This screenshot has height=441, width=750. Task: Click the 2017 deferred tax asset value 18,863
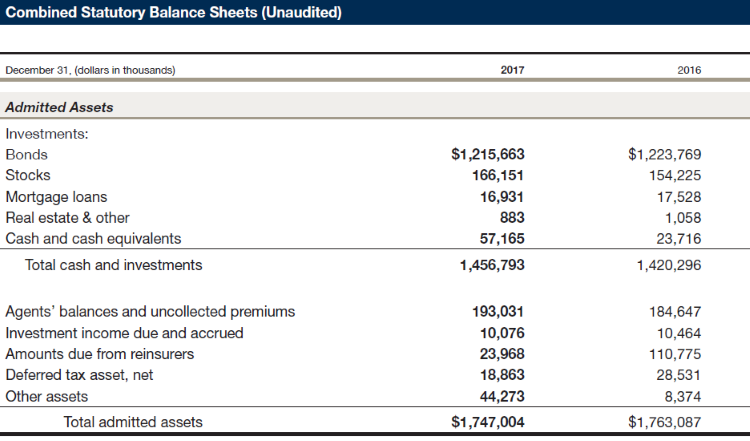pyautogui.click(x=497, y=374)
